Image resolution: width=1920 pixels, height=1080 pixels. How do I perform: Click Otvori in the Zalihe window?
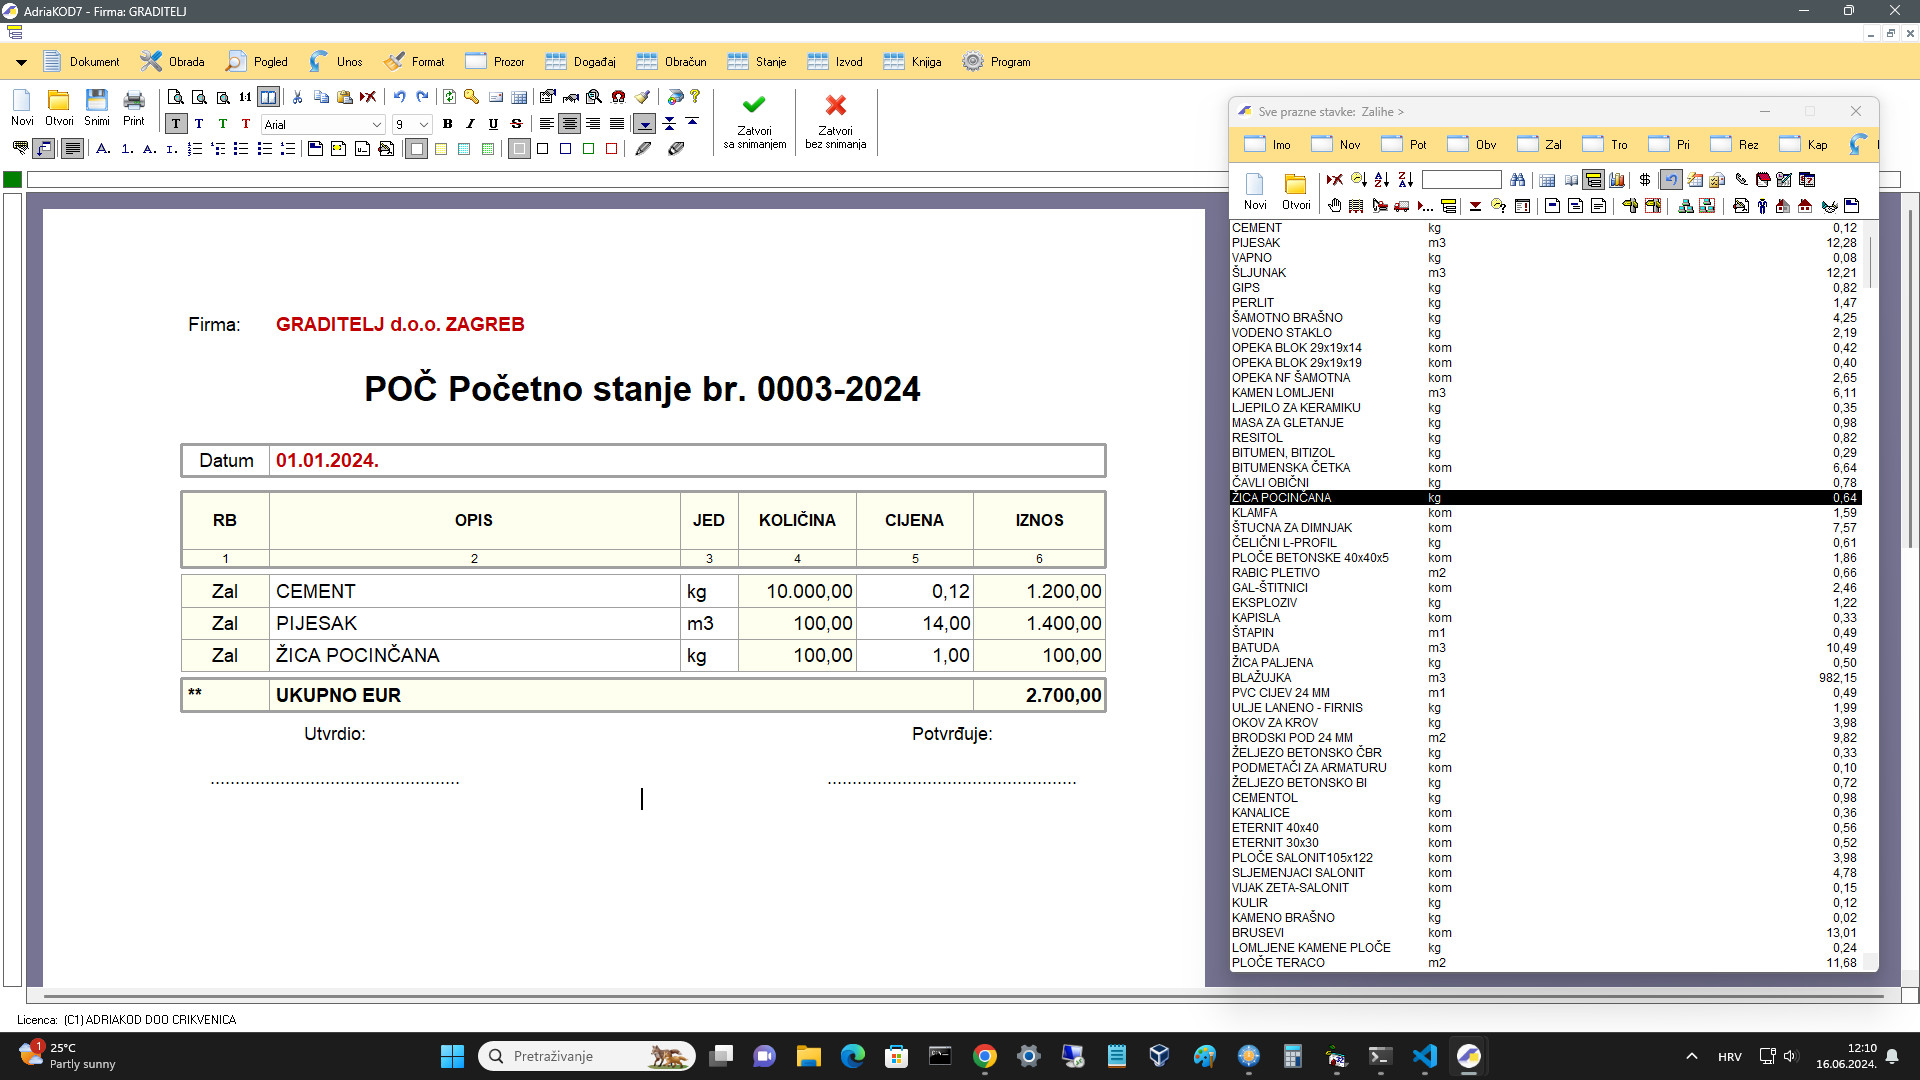[1296, 192]
